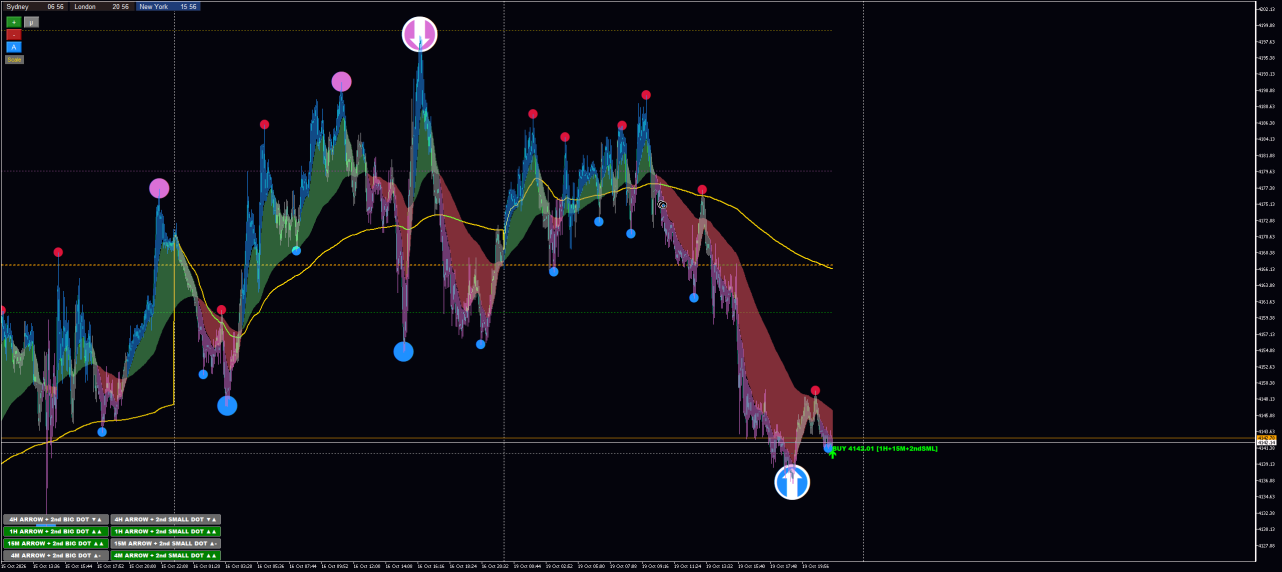Viewport: 1282px width, 572px height.
Task: Click 15M ARROW + 2nd SMALL DOT button
Action: 166,543
